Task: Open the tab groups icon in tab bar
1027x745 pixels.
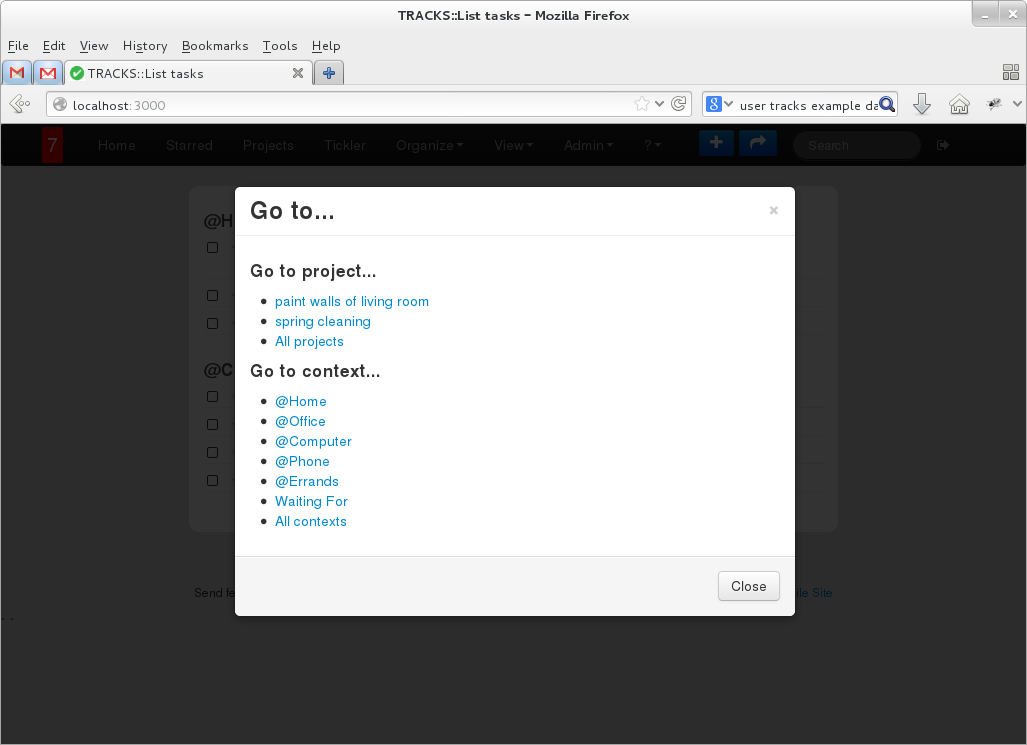Action: [1010, 72]
